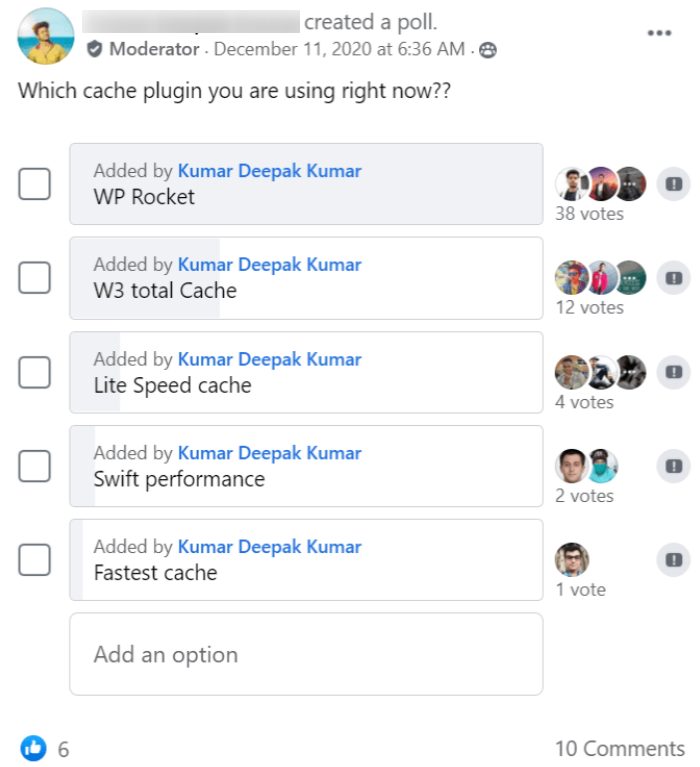The width and height of the screenshot is (700, 767).
Task: Click the Add an option field
Action: click(x=306, y=654)
